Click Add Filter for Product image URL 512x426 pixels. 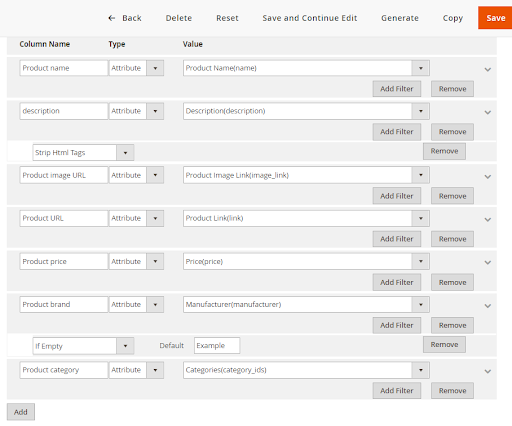click(397, 196)
